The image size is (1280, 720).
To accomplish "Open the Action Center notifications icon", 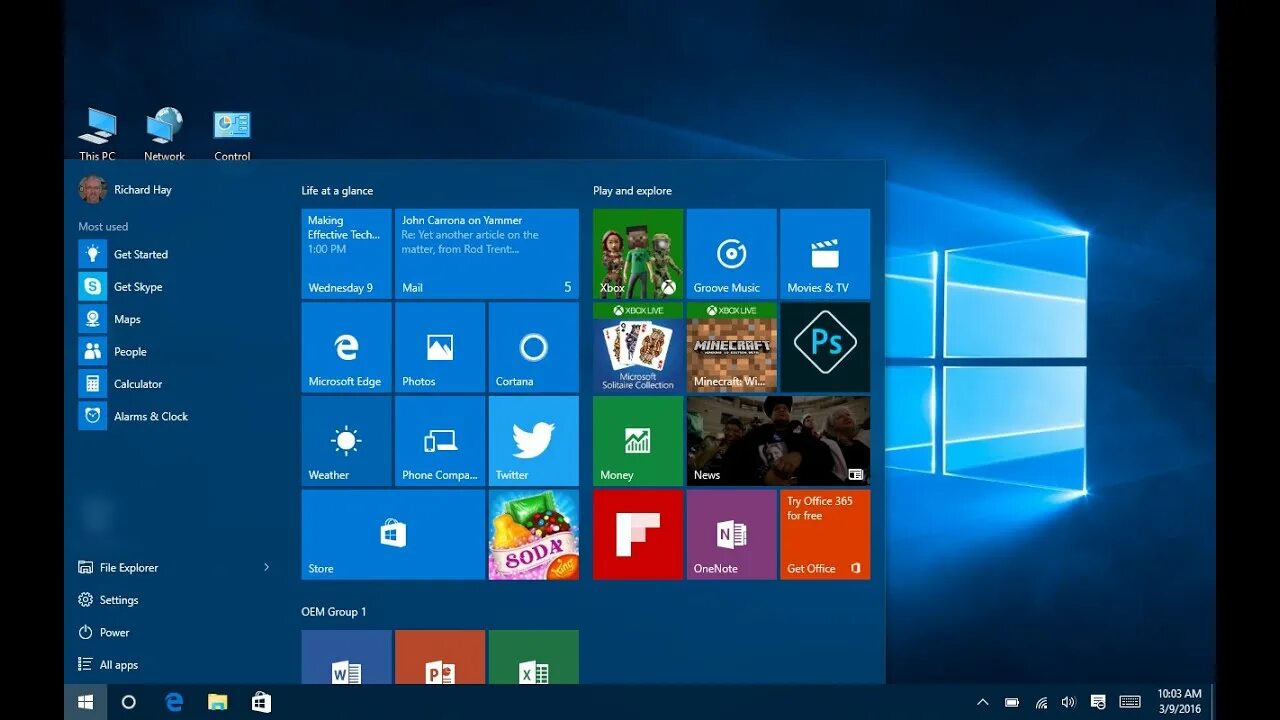I will [x=1098, y=702].
